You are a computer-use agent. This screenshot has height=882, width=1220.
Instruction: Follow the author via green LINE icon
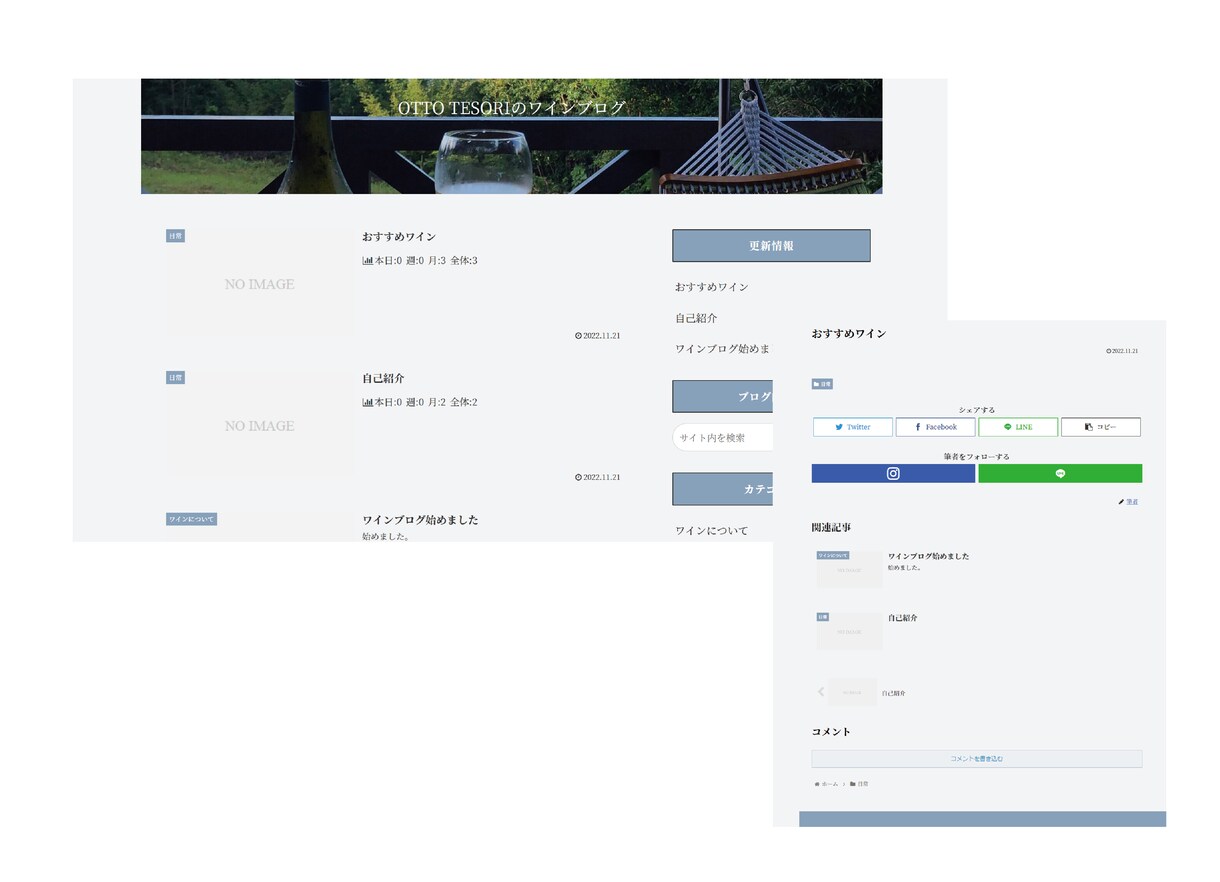1060,474
